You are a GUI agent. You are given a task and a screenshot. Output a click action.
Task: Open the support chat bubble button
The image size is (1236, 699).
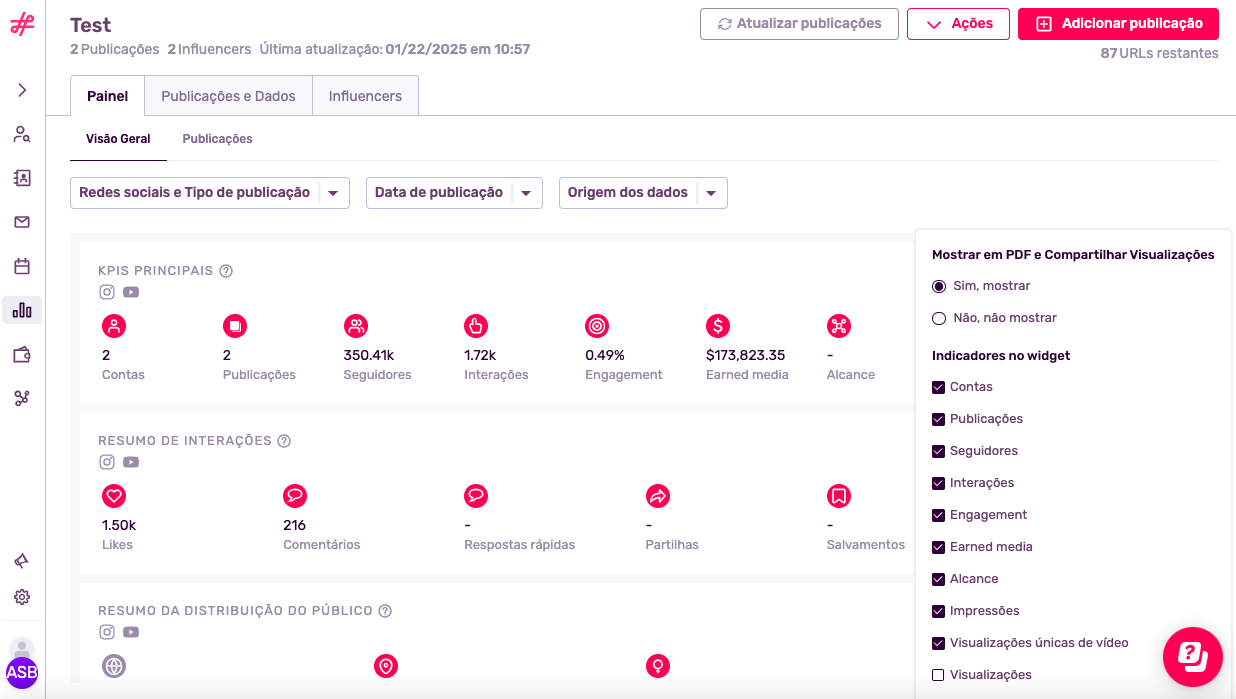tap(1193, 657)
